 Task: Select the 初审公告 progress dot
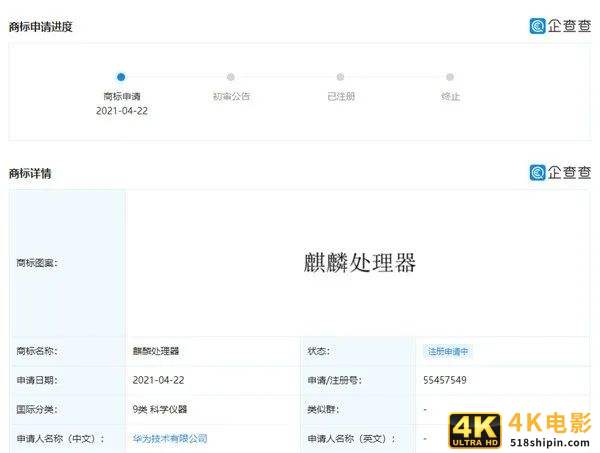[x=231, y=77]
